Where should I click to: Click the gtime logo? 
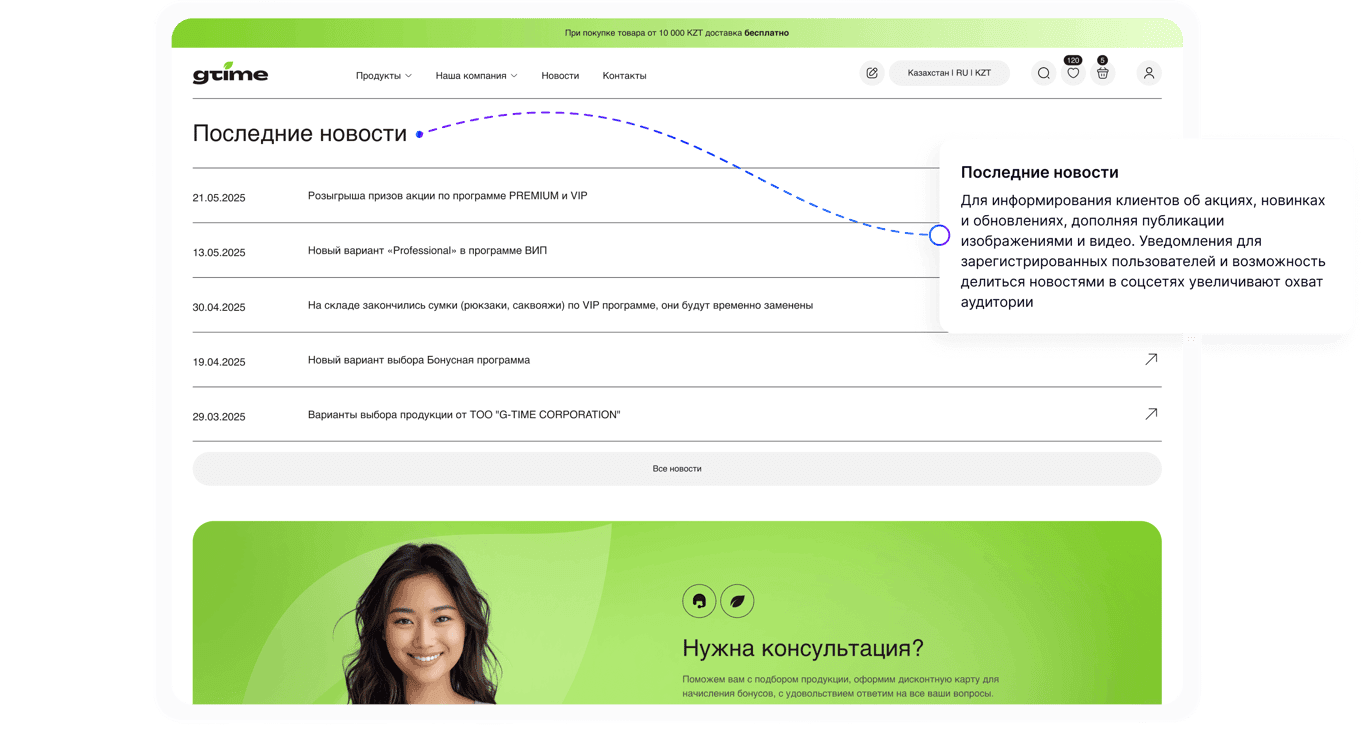(230, 72)
